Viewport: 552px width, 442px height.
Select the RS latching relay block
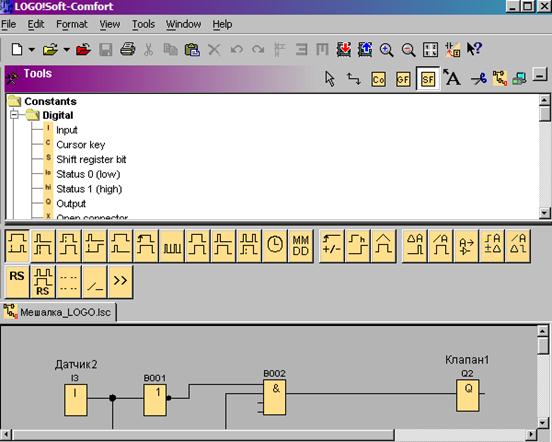pyautogui.click(x=17, y=282)
